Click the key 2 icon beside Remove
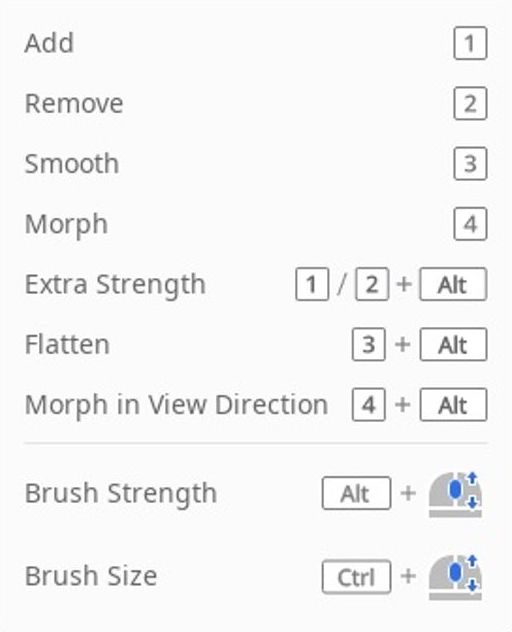512x632 pixels. pyautogui.click(x=470, y=104)
